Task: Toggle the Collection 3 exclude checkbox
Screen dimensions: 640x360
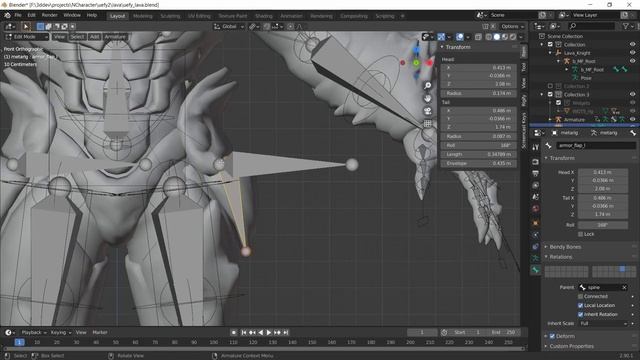Action: pos(550,94)
